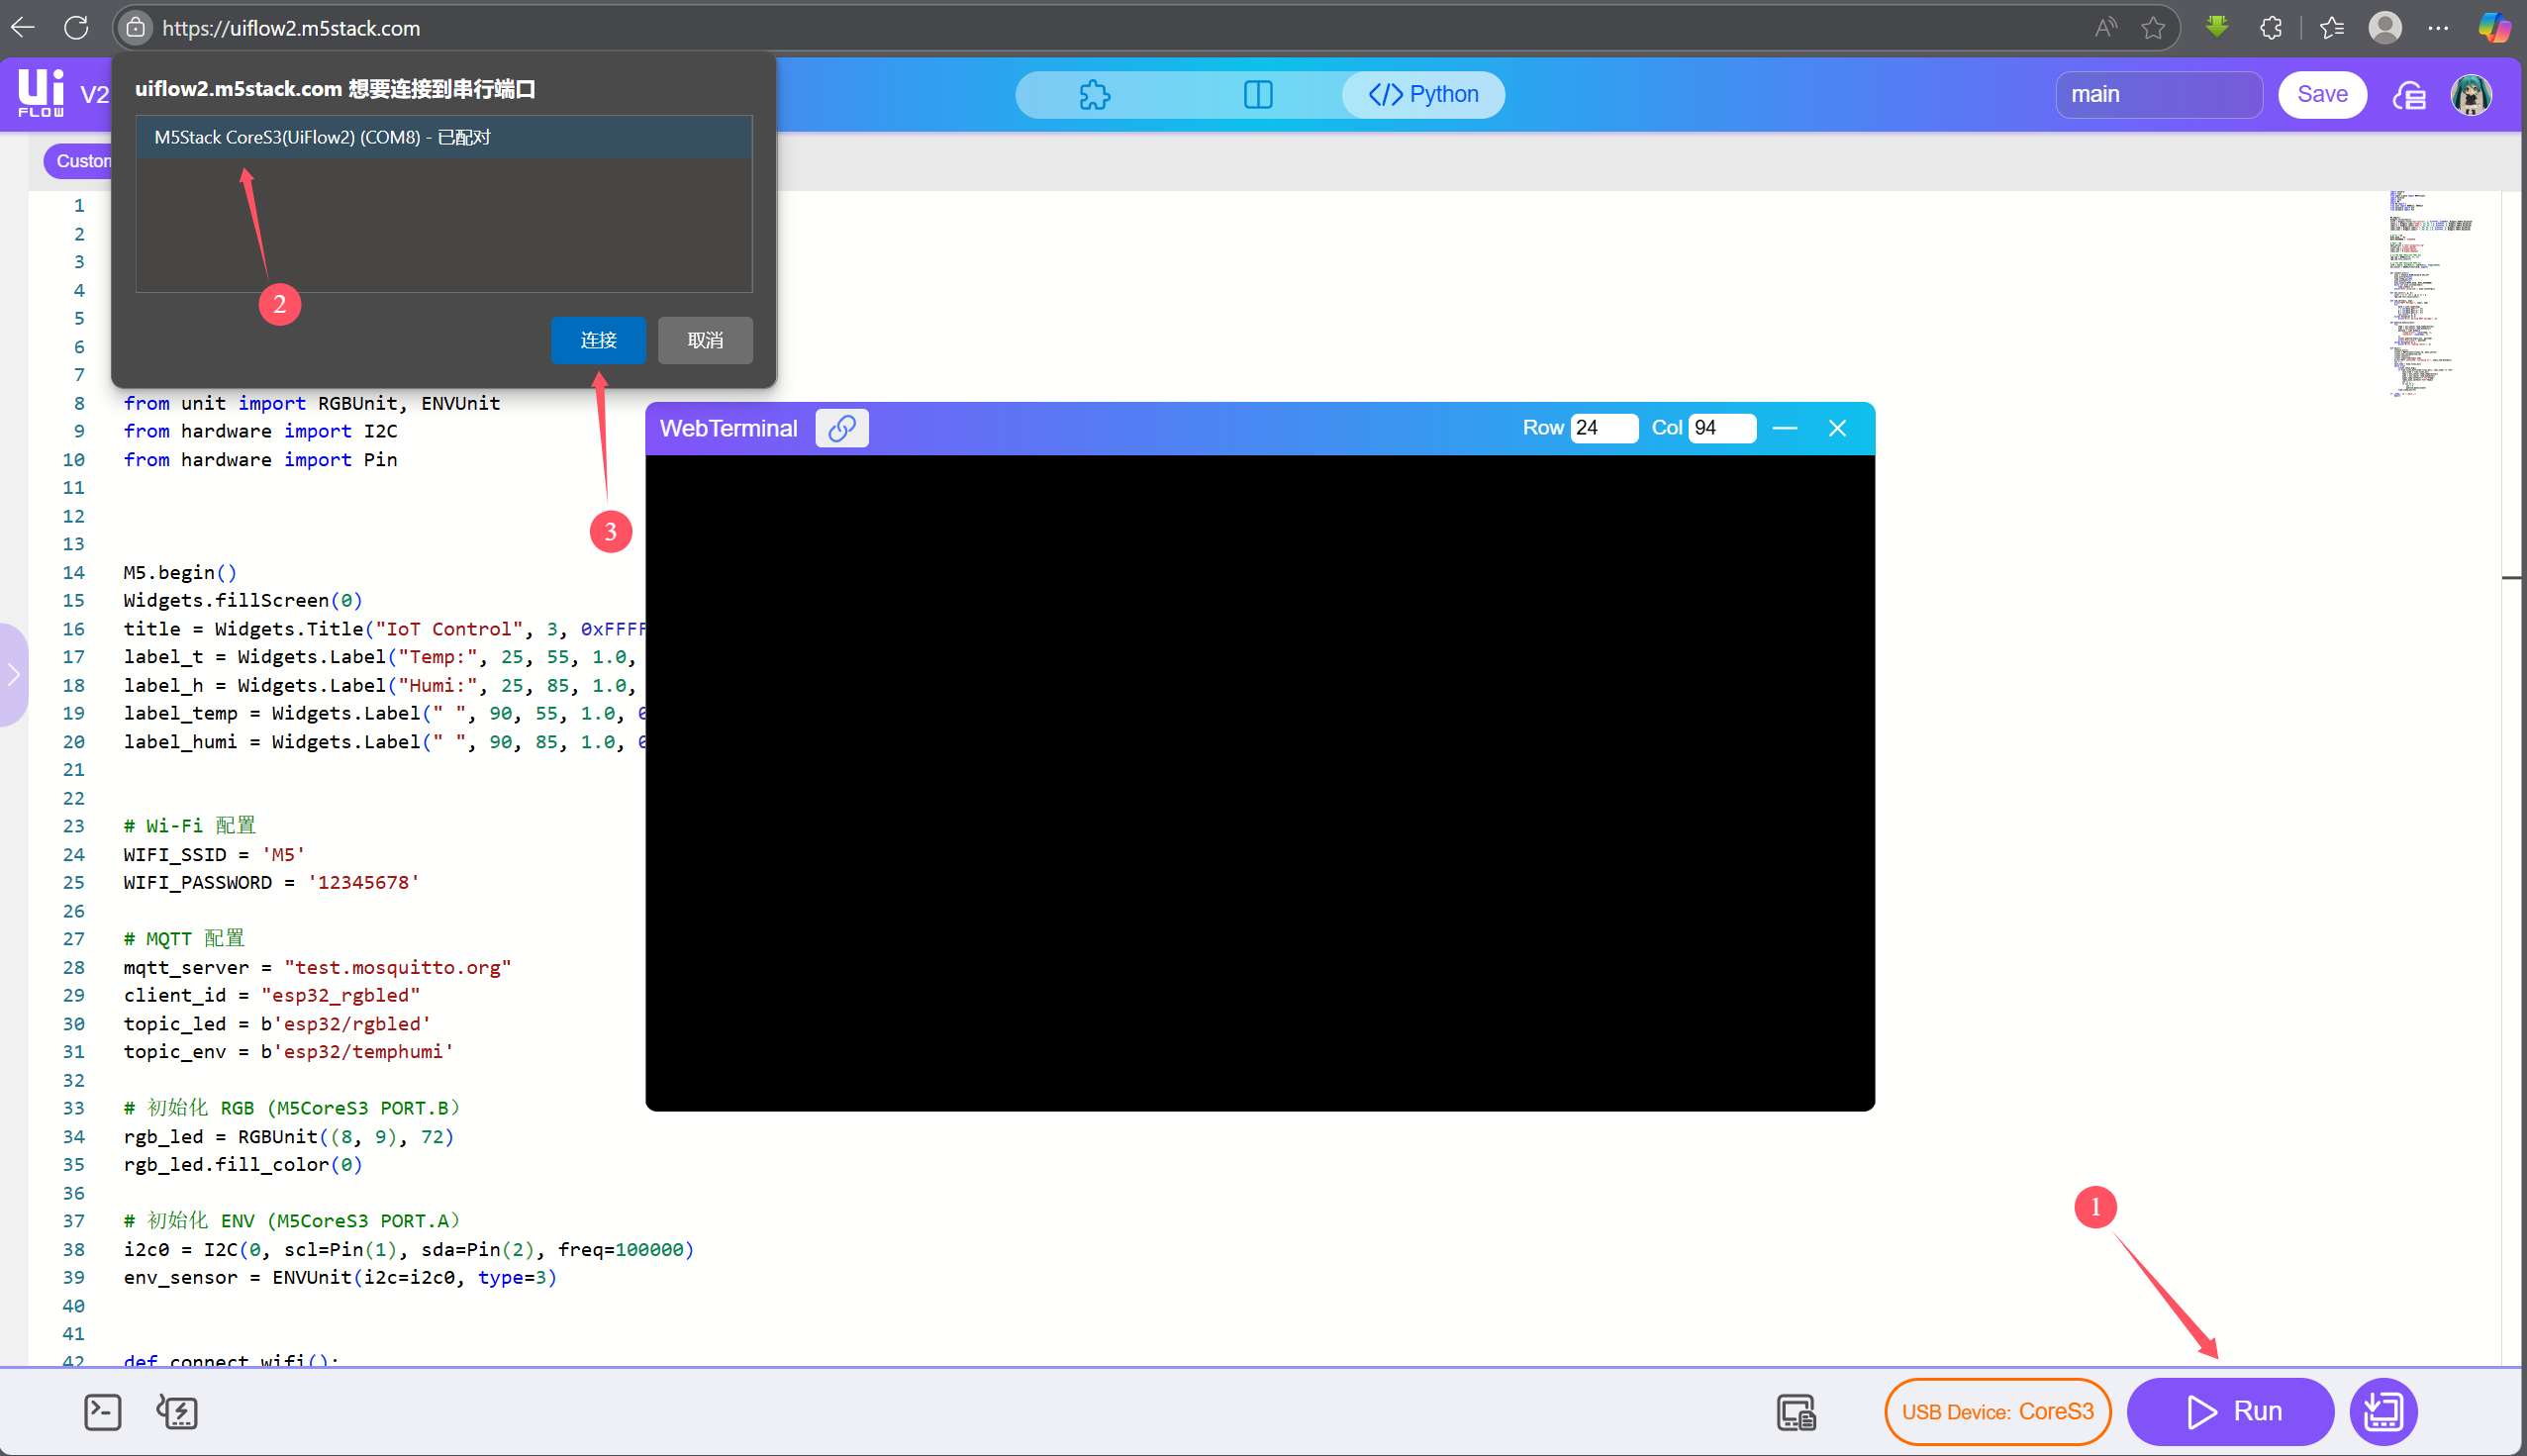This screenshot has height=1456, width=2527.
Task: Click the main project name field
Action: (x=2158, y=95)
